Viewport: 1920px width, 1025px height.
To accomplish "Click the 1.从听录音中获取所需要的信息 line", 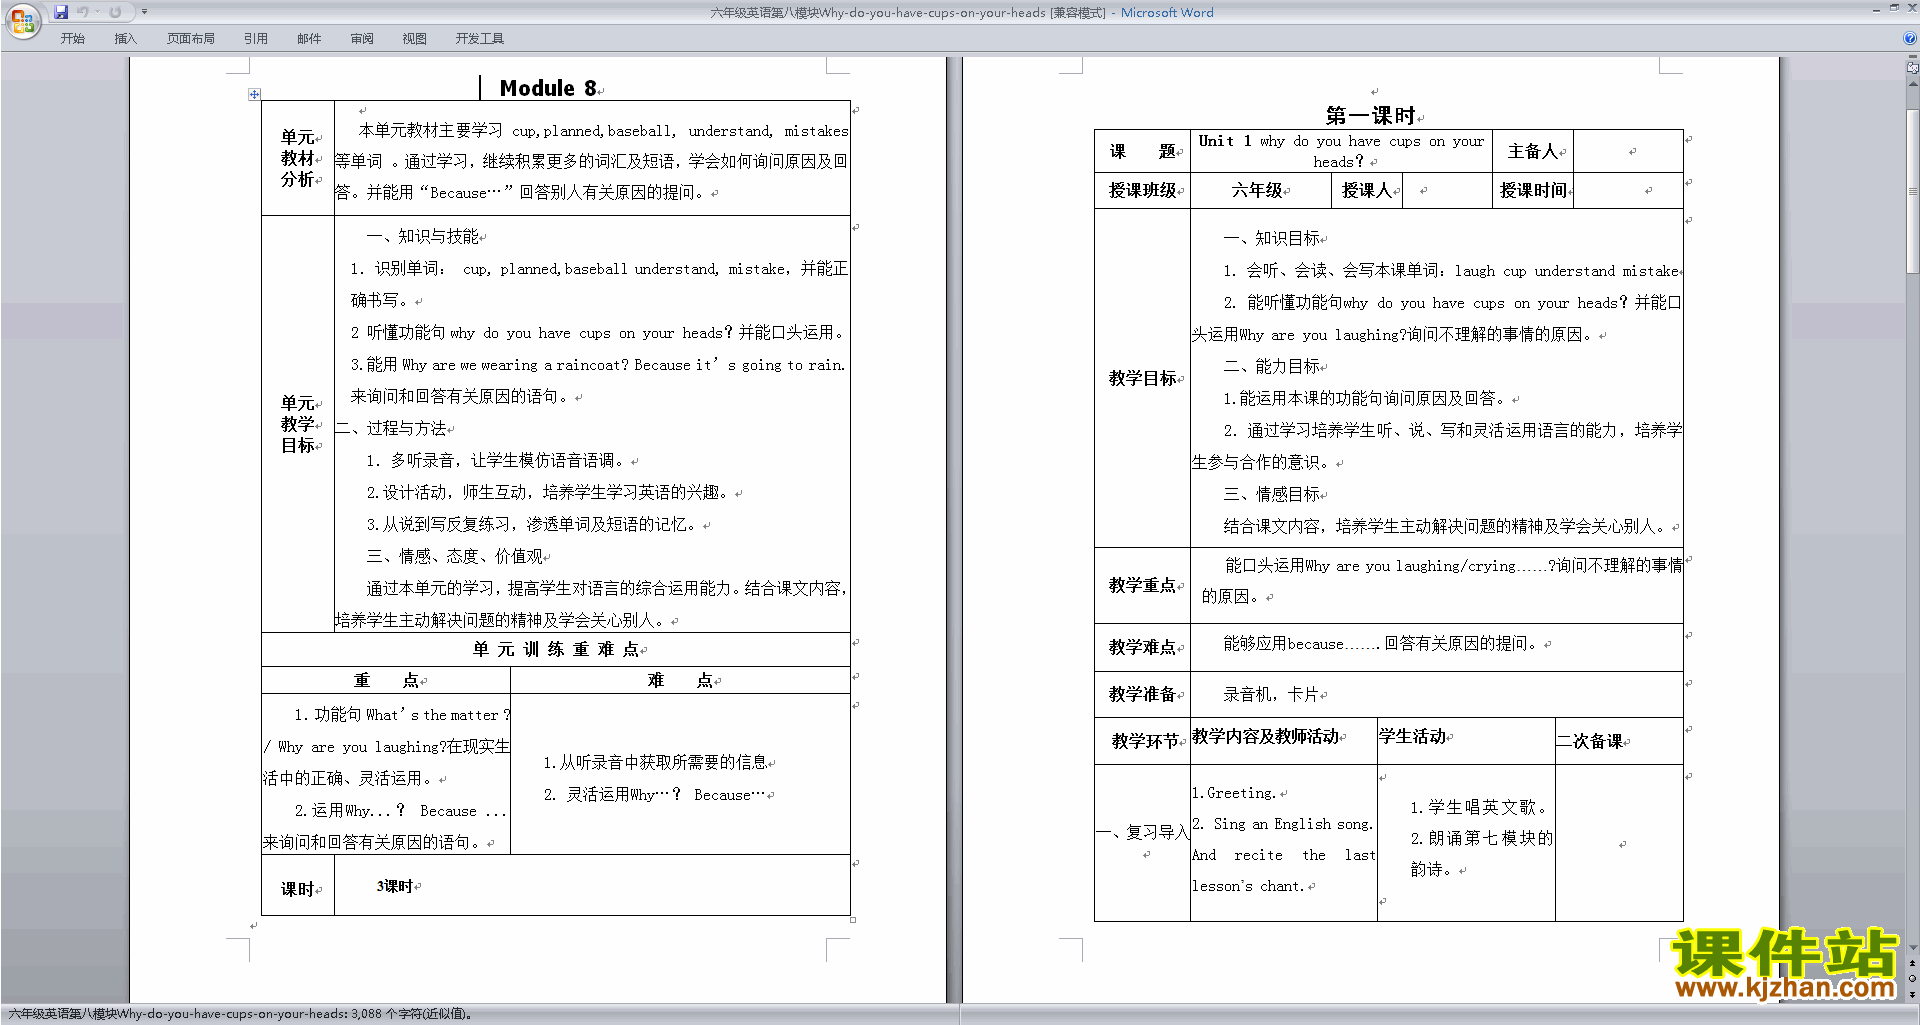I will click(x=655, y=763).
